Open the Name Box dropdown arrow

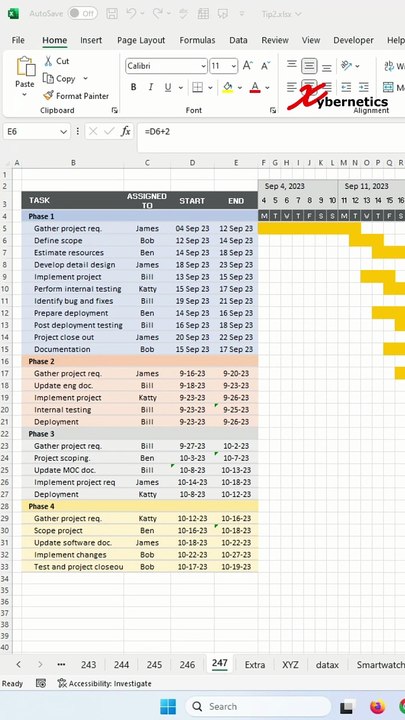(64, 132)
